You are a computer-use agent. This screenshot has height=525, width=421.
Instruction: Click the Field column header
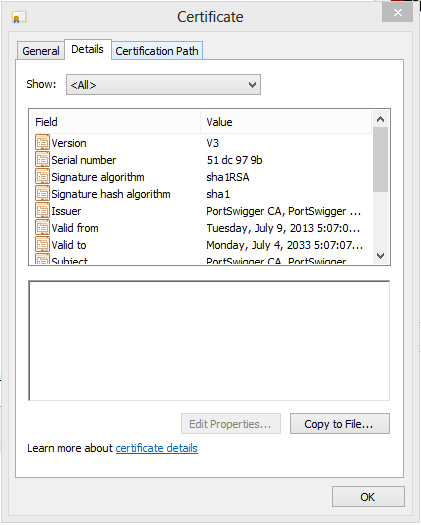(115, 122)
